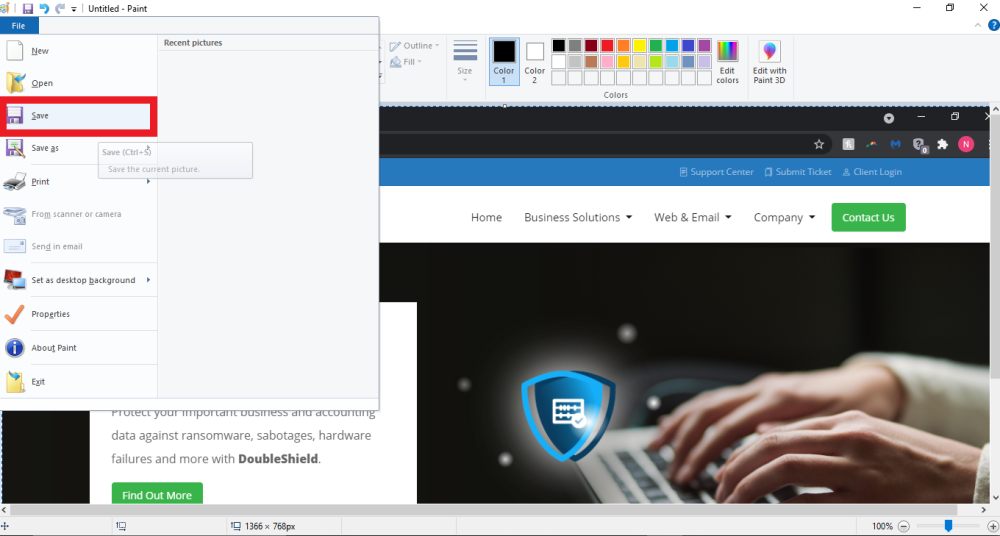Expand the Outline dropdown
The height and width of the screenshot is (536, 1000).
(415, 46)
